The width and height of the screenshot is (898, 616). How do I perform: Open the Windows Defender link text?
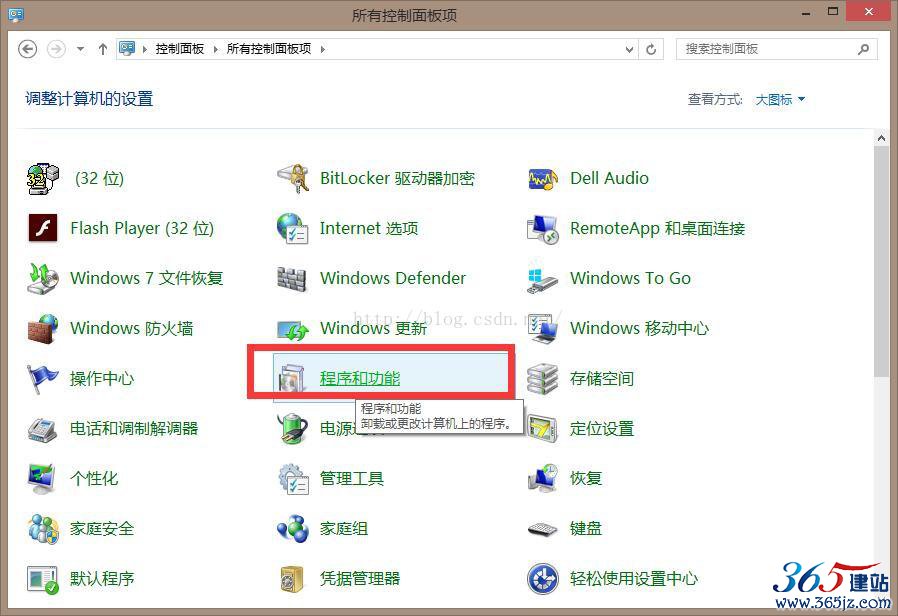pyautogui.click(x=393, y=278)
